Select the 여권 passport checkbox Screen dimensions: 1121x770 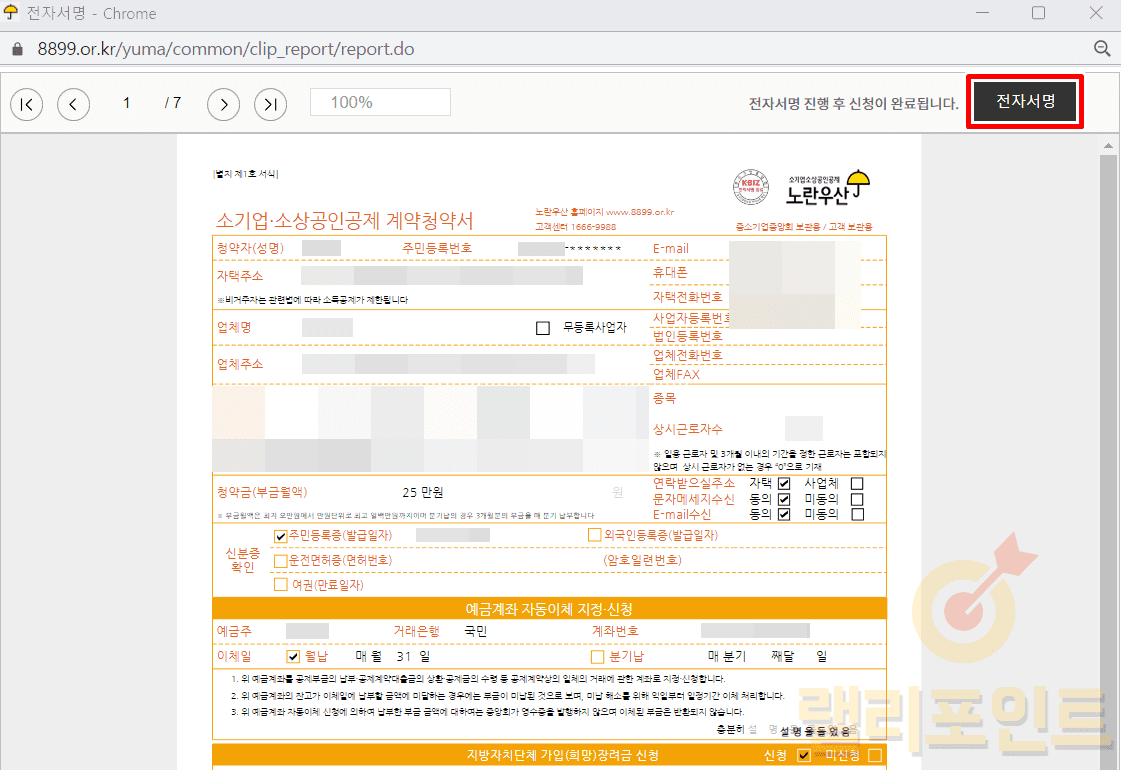coord(281,584)
